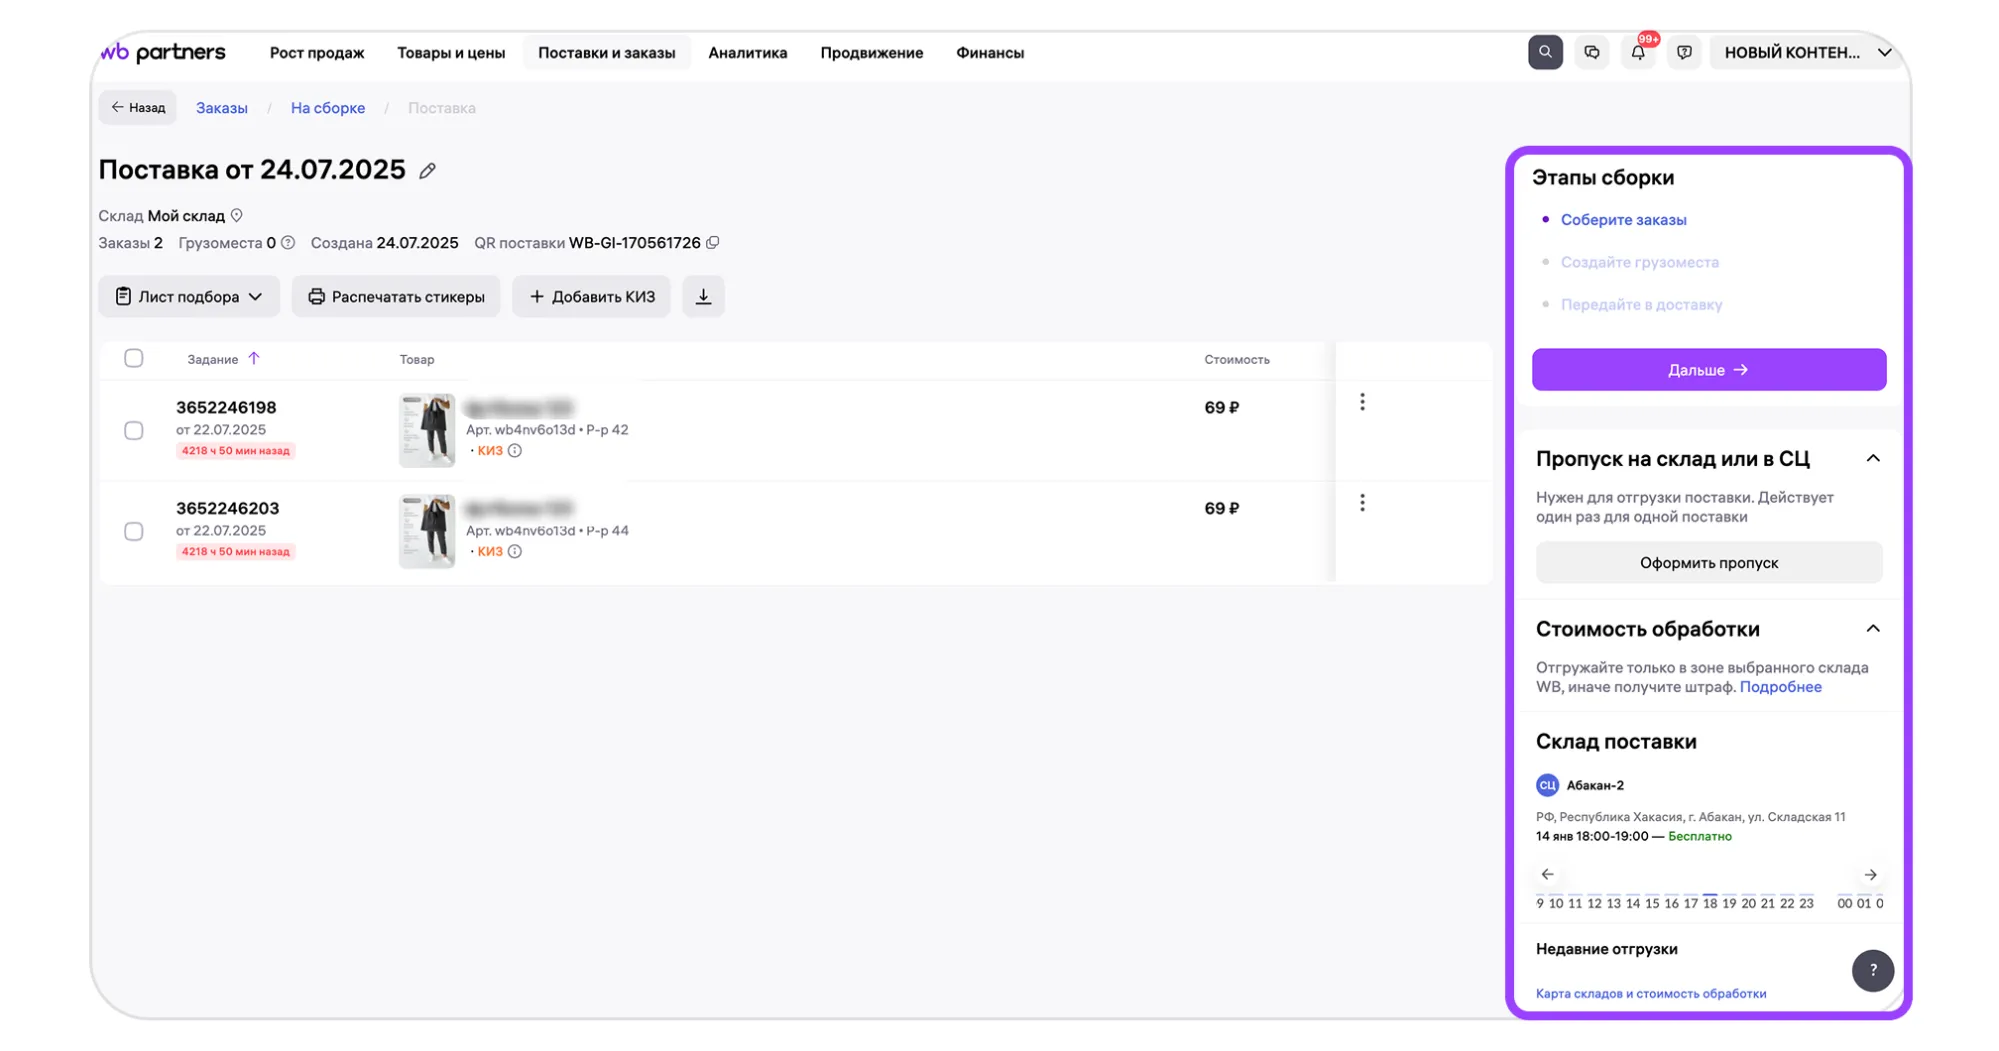Viewport: 1999px width, 1051px height.
Task: Click the Оформить пропуск button
Action: click(x=1708, y=563)
